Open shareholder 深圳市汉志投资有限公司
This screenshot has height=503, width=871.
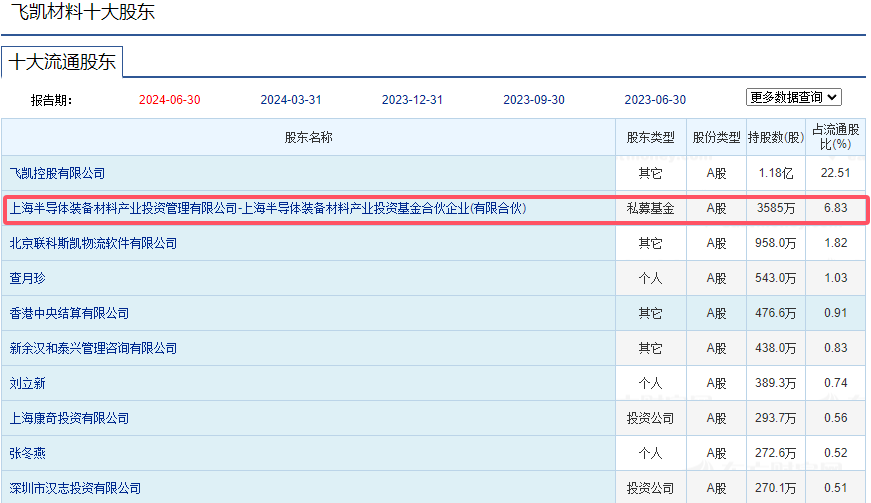pos(75,488)
